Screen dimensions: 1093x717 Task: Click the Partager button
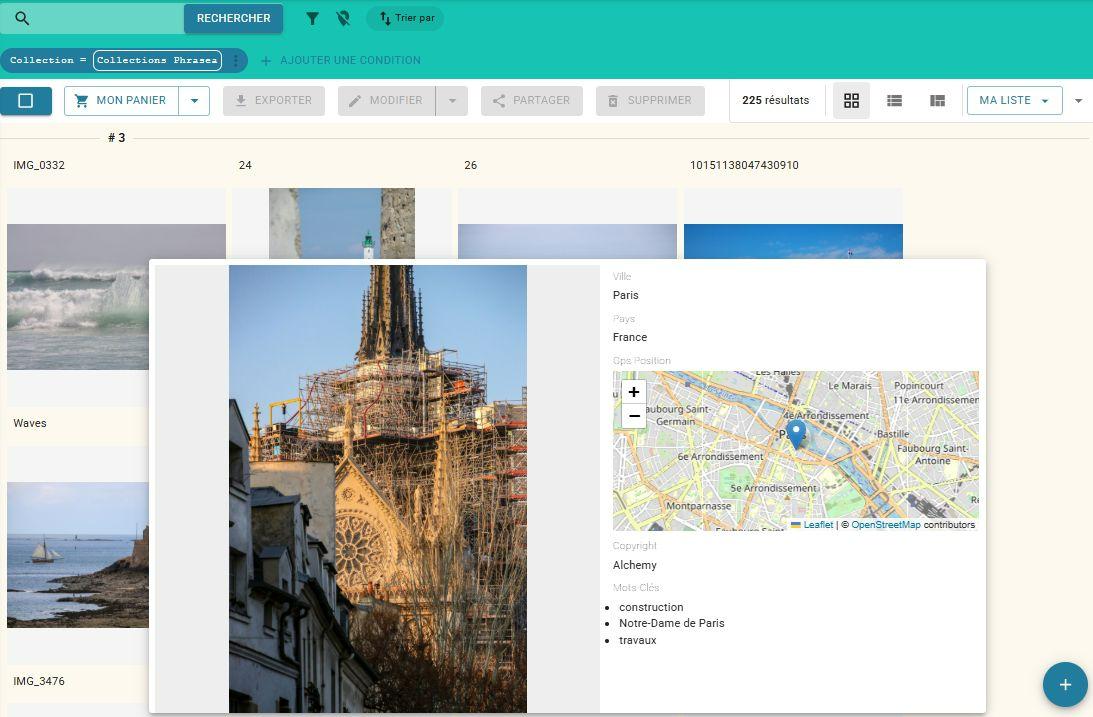[532, 101]
